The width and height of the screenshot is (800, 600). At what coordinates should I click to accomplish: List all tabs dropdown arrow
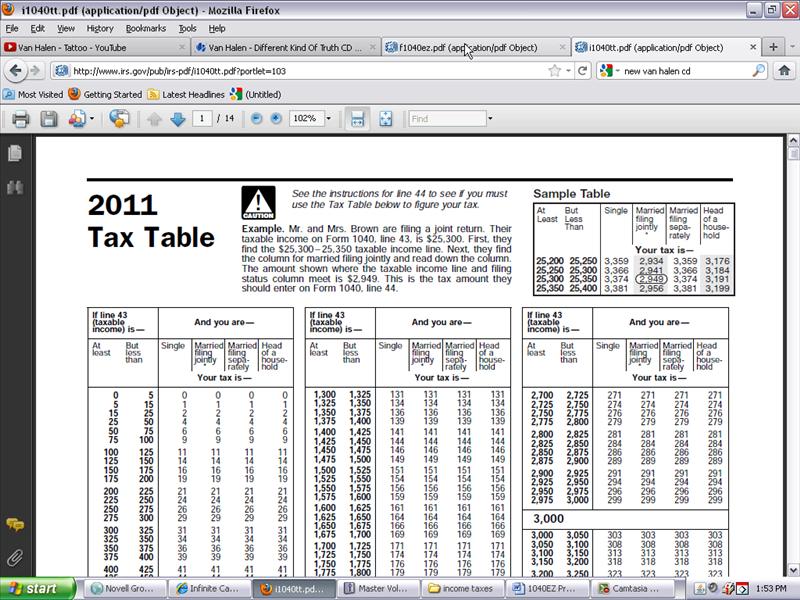coord(792,47)
